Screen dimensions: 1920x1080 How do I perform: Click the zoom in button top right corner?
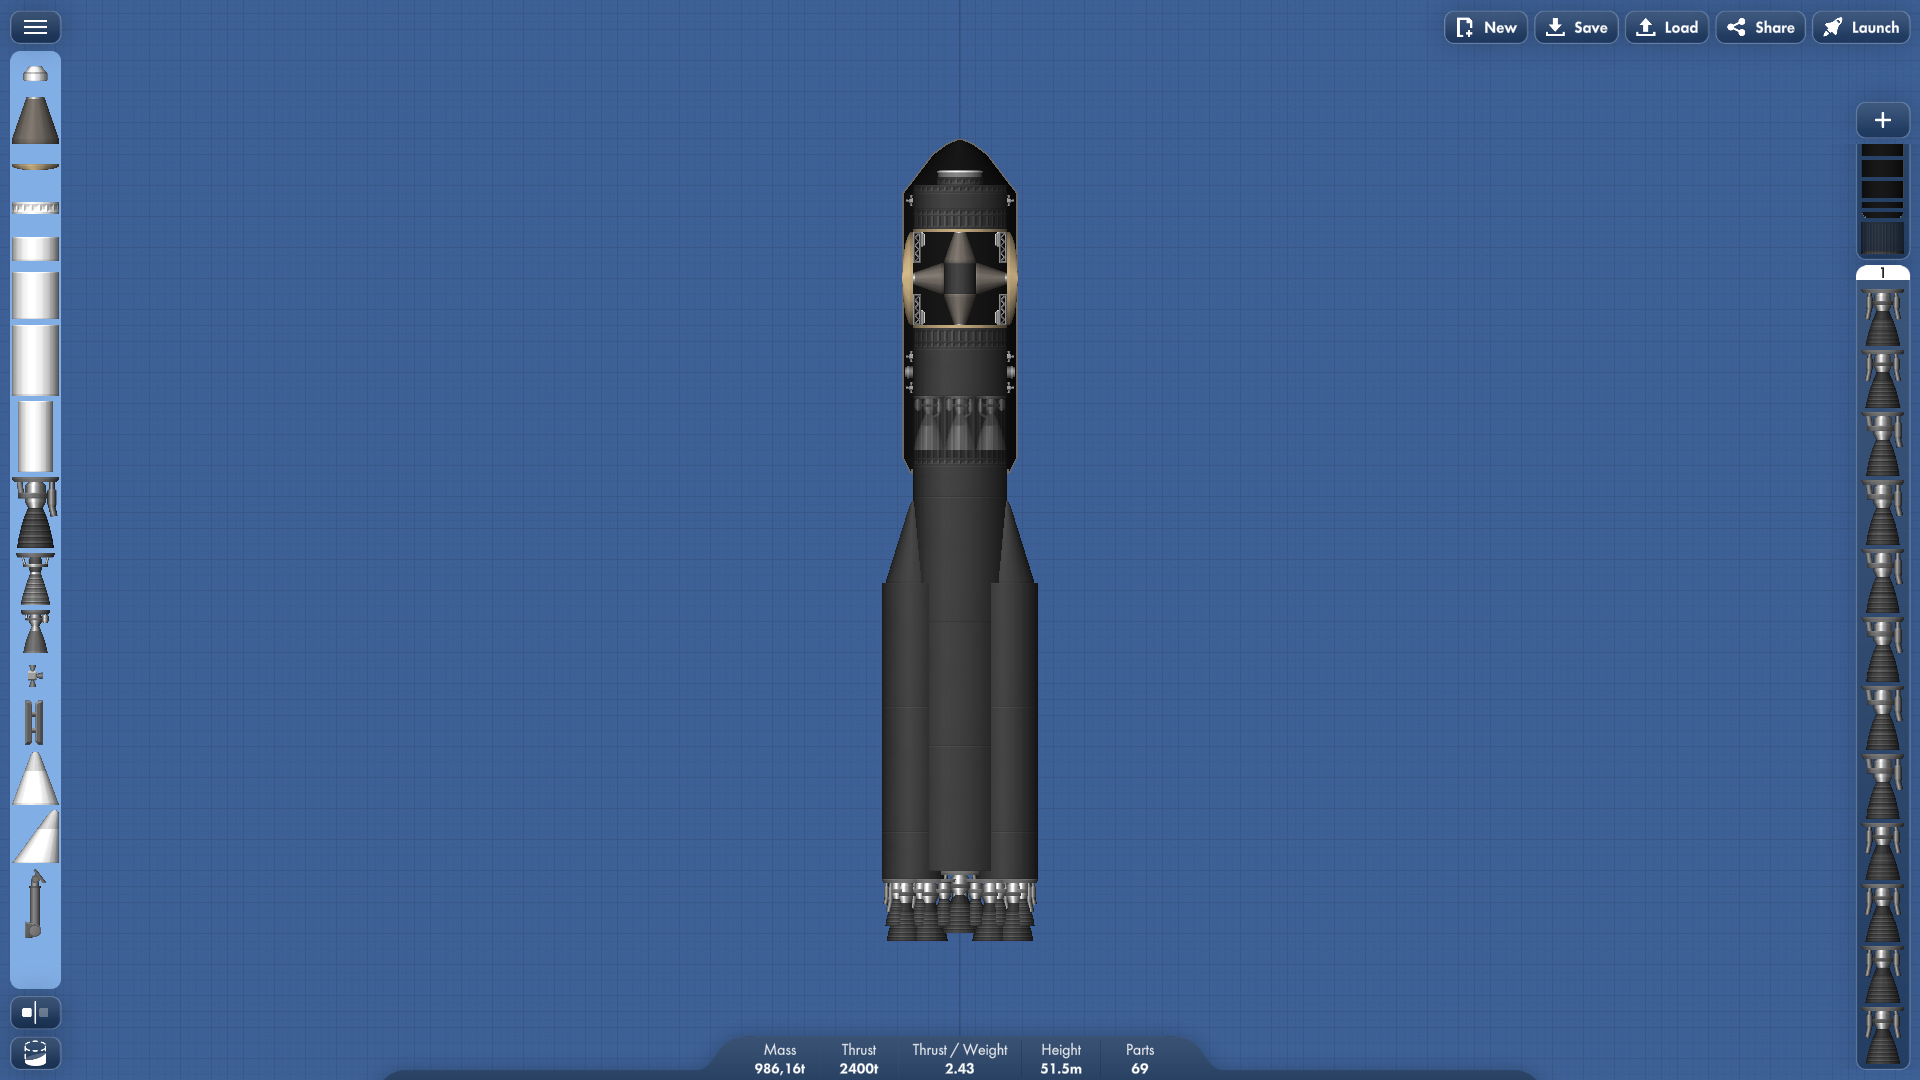point(1882,119)
